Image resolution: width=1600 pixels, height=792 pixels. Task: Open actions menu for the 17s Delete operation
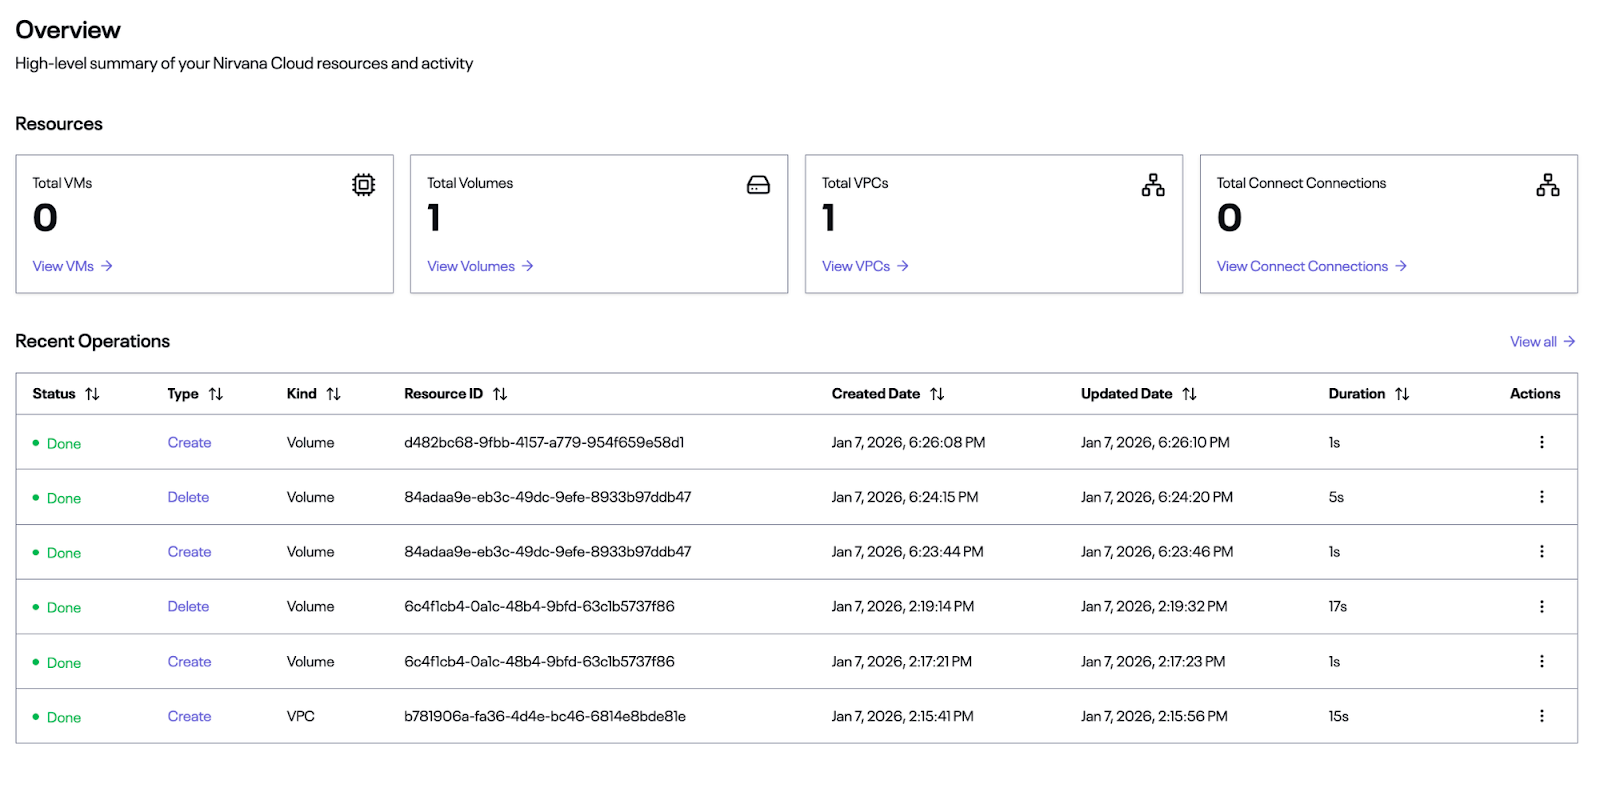1541,606
